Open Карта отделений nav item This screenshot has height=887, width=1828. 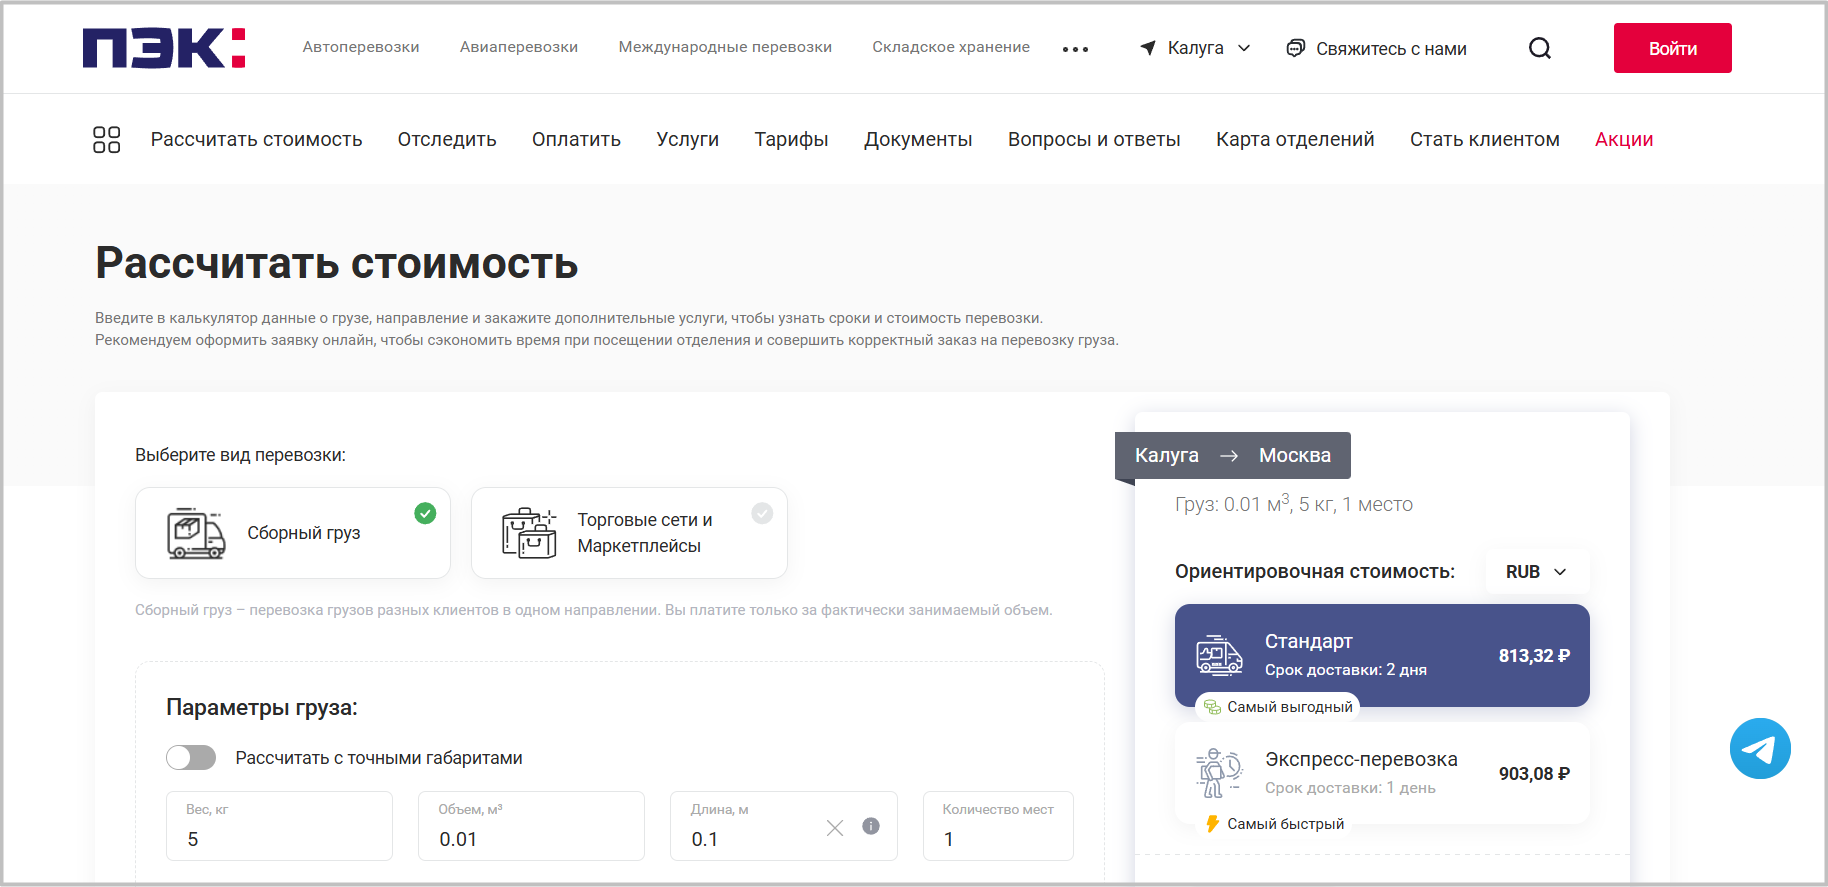(1295, 139)
